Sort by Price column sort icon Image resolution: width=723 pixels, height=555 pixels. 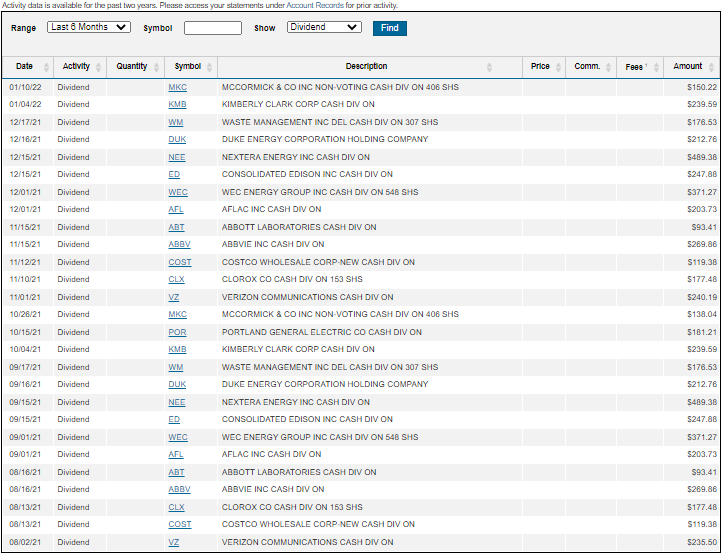pos(558,67)
